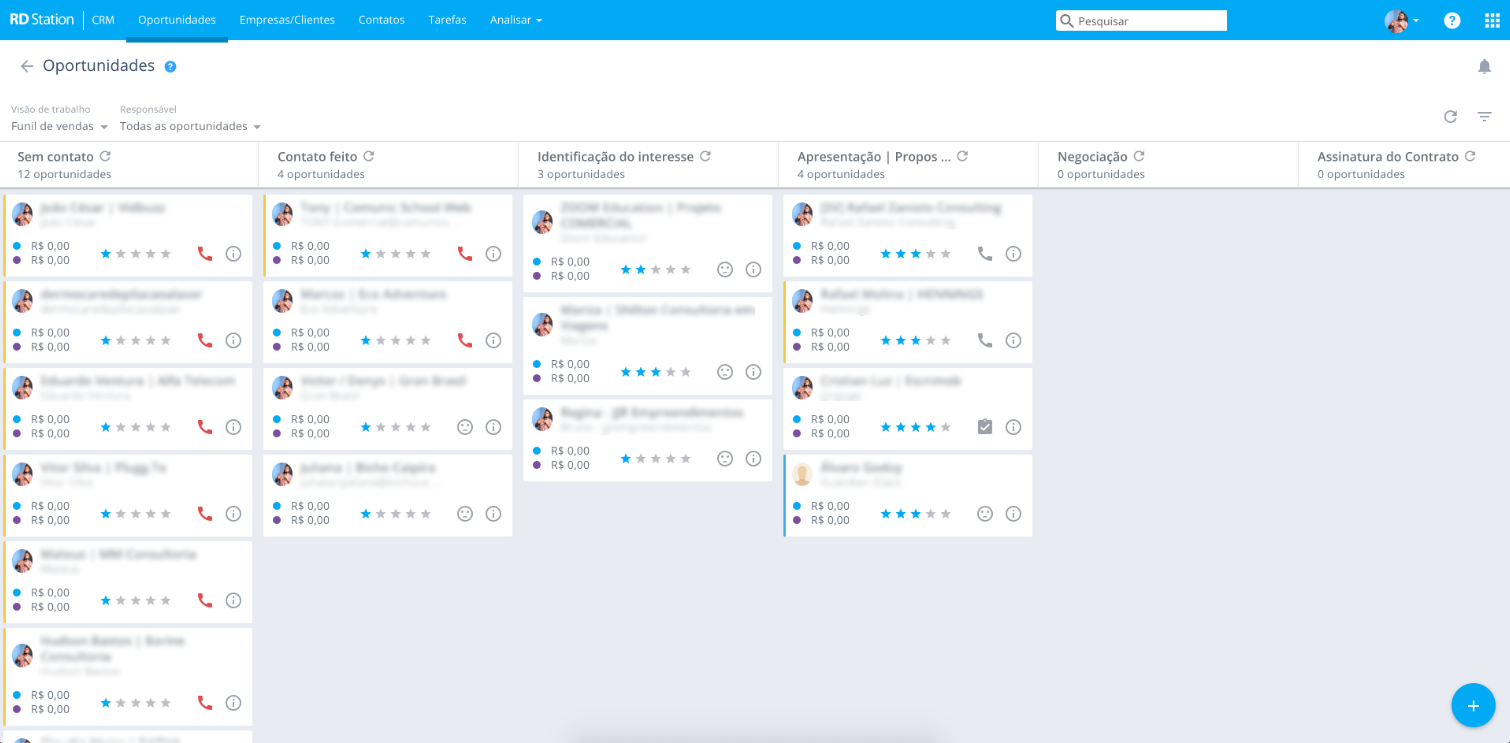
Task: Open the Contatos tab
Action: tap(382, 20)
